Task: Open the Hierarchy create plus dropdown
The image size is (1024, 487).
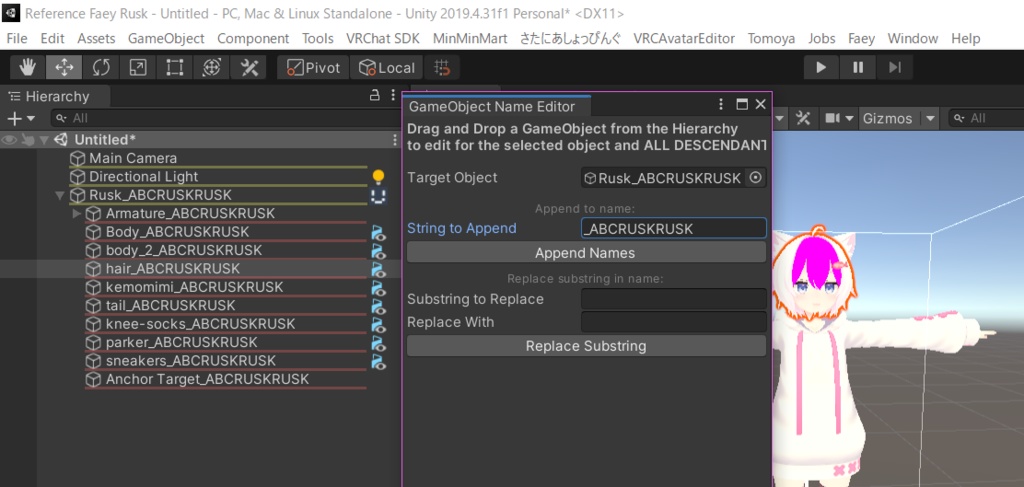Action: [20, 118]
